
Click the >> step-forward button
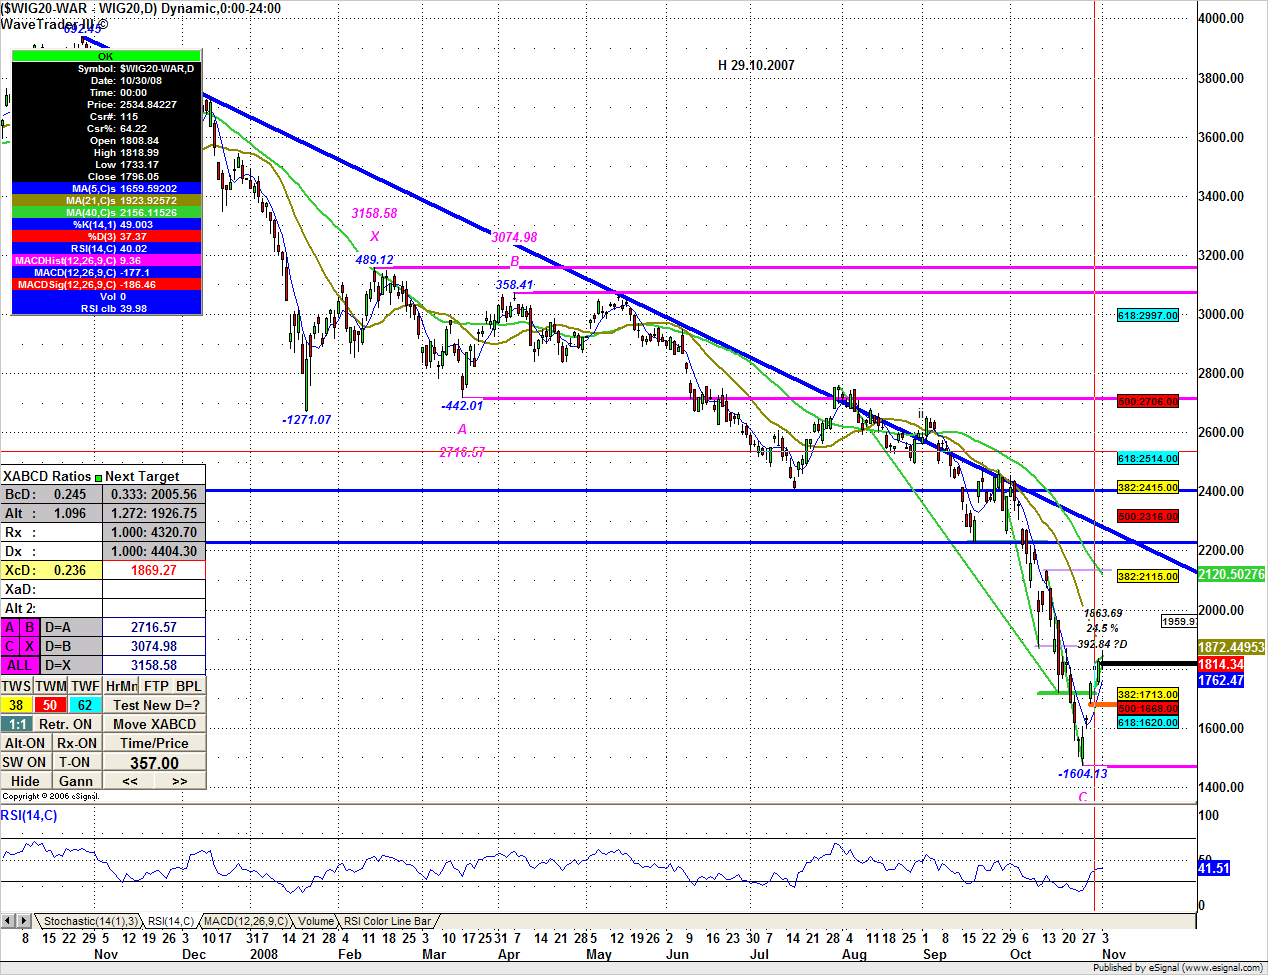180,781
